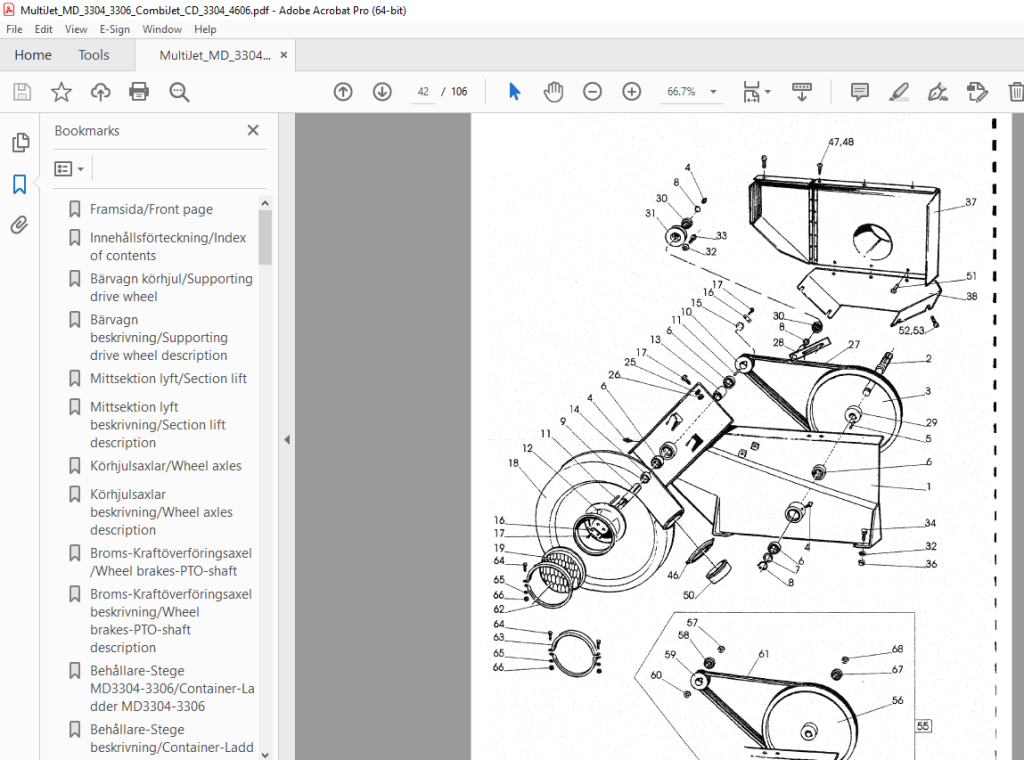Screen dimensions: 1024x760
Task: Select the Hand pan tool
Action: pyautogui.click(x=553, y=92)
